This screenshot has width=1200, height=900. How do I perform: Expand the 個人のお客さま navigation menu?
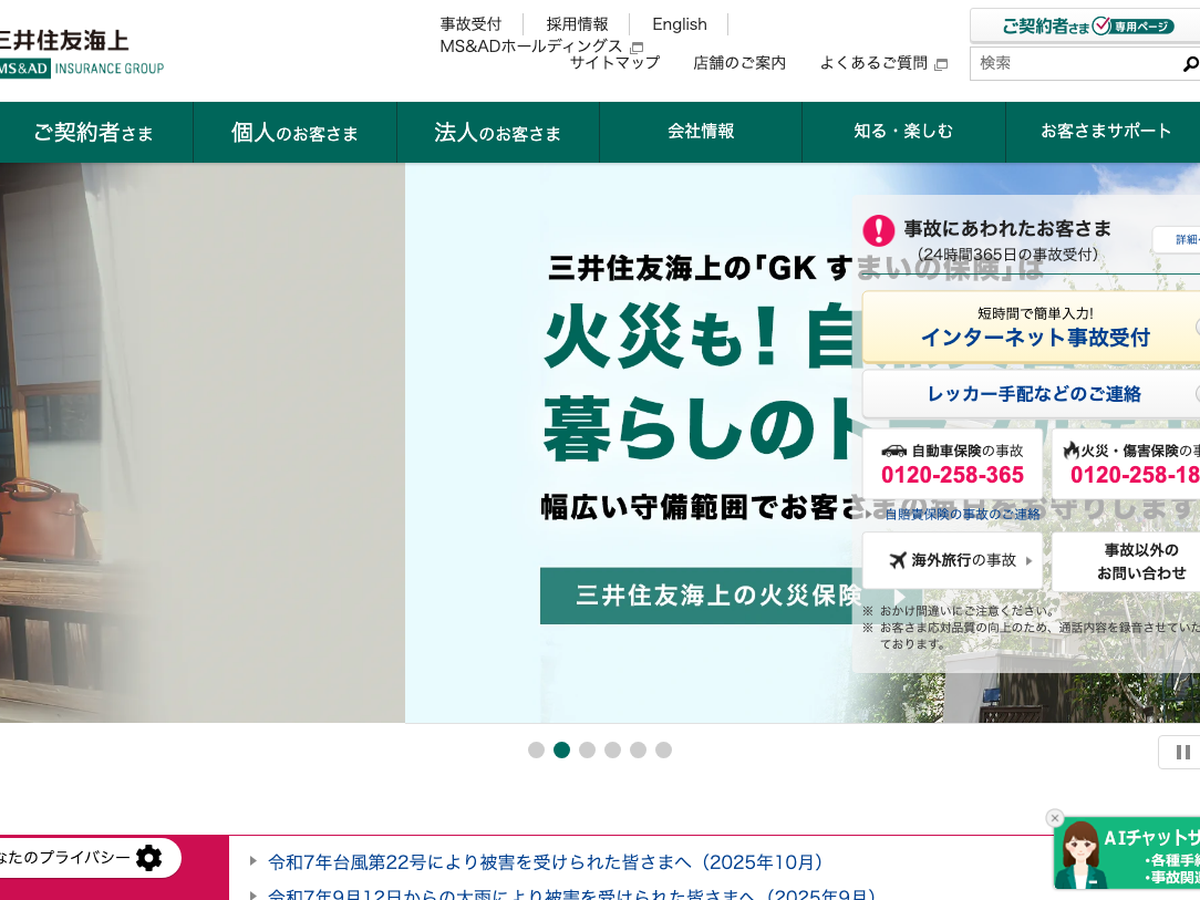click(x=294, y=132)
